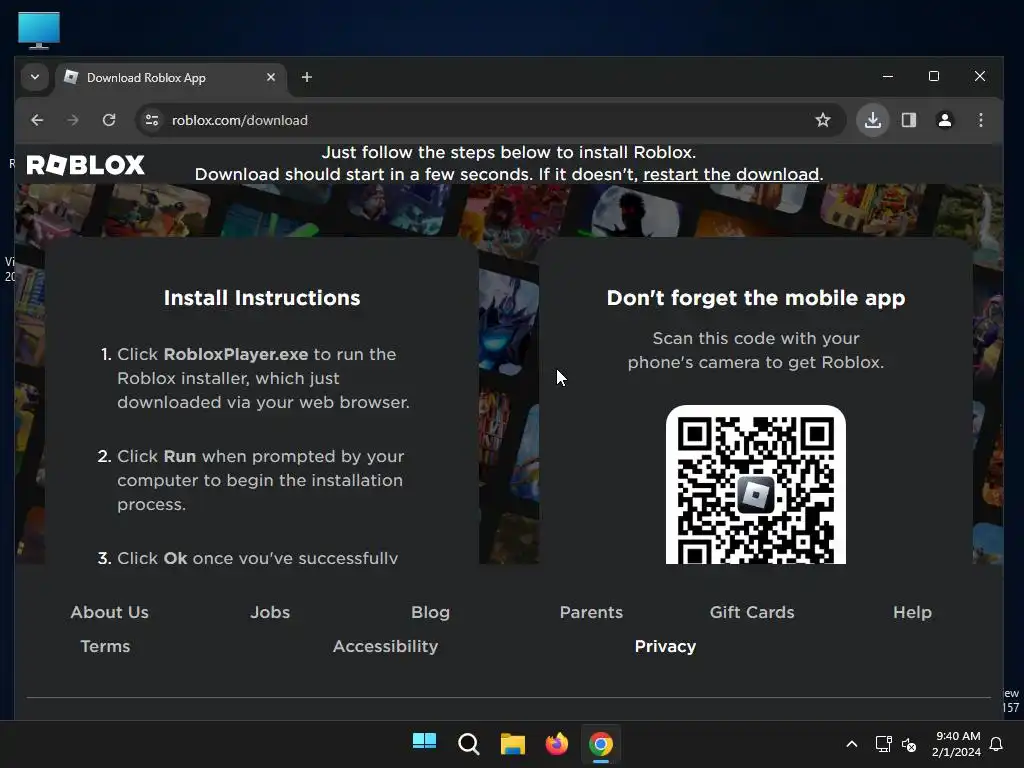Screen dimensions: 1024x768
Task: Open the Gift Cards footer link
Action: [752, 612]
